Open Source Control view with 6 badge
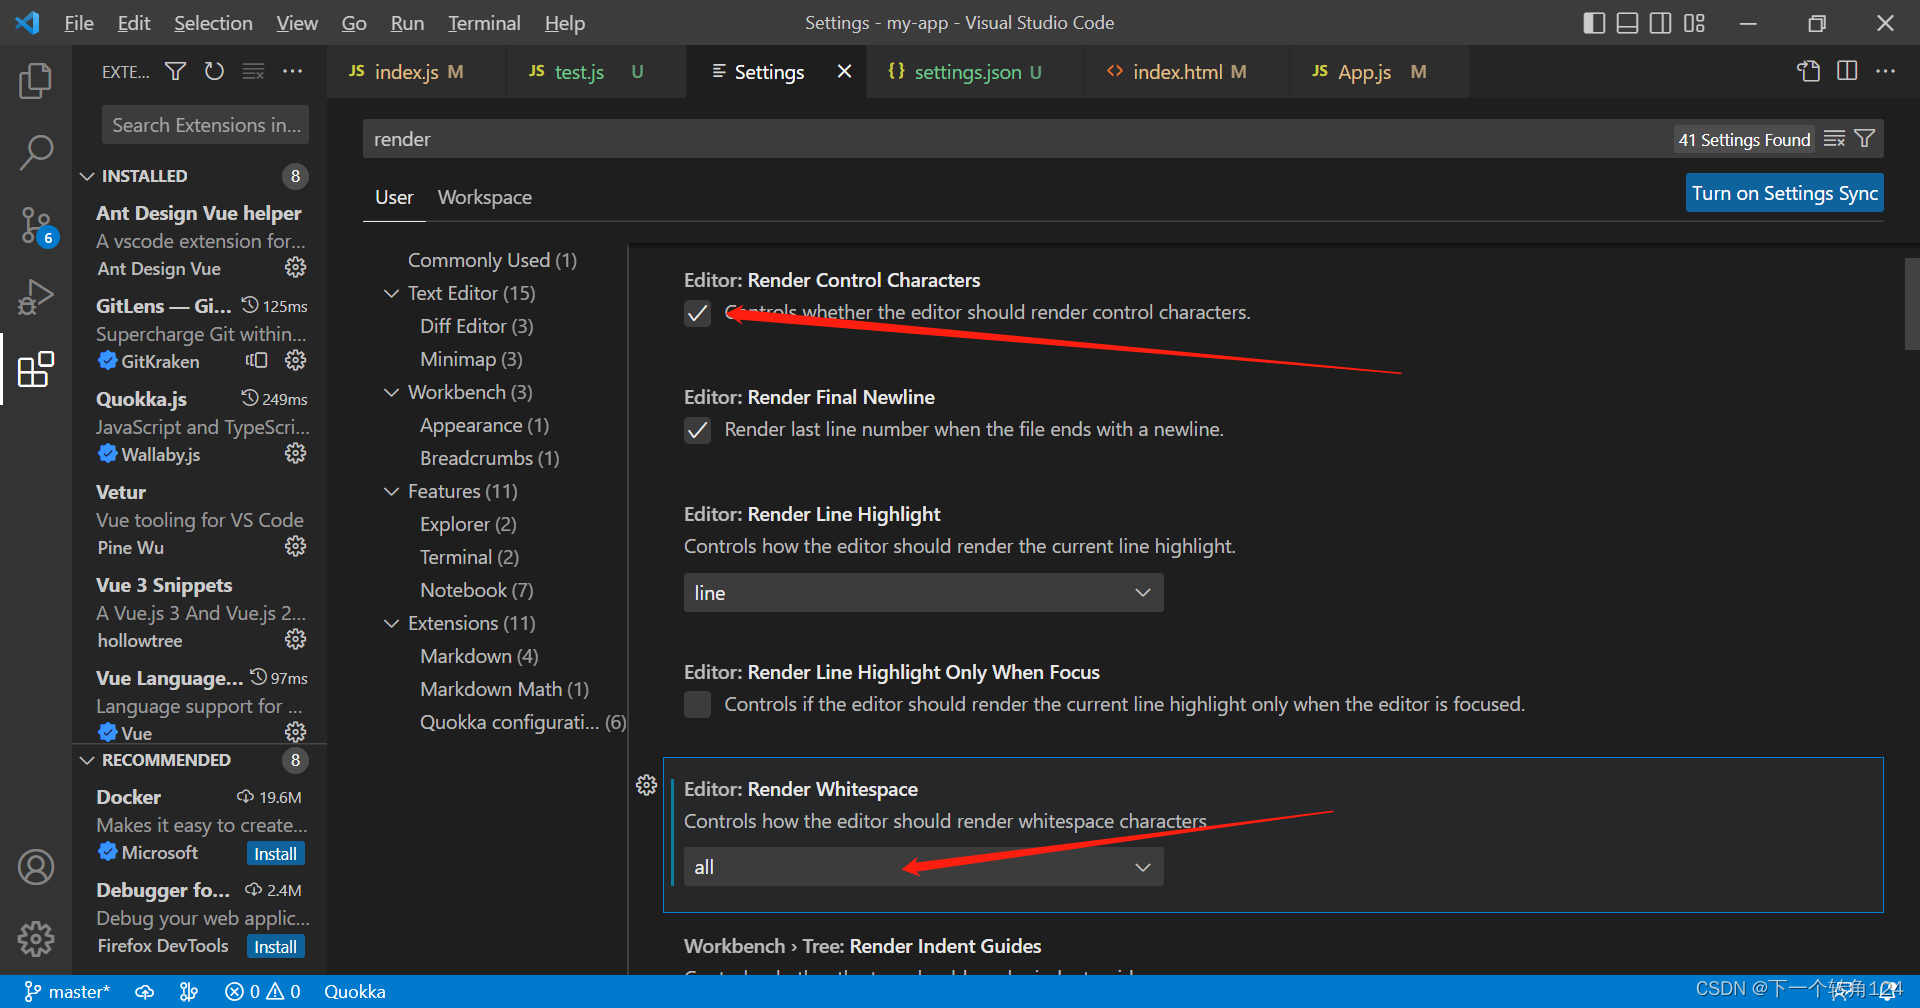Screen dimensions: 1920x1008 36,226
